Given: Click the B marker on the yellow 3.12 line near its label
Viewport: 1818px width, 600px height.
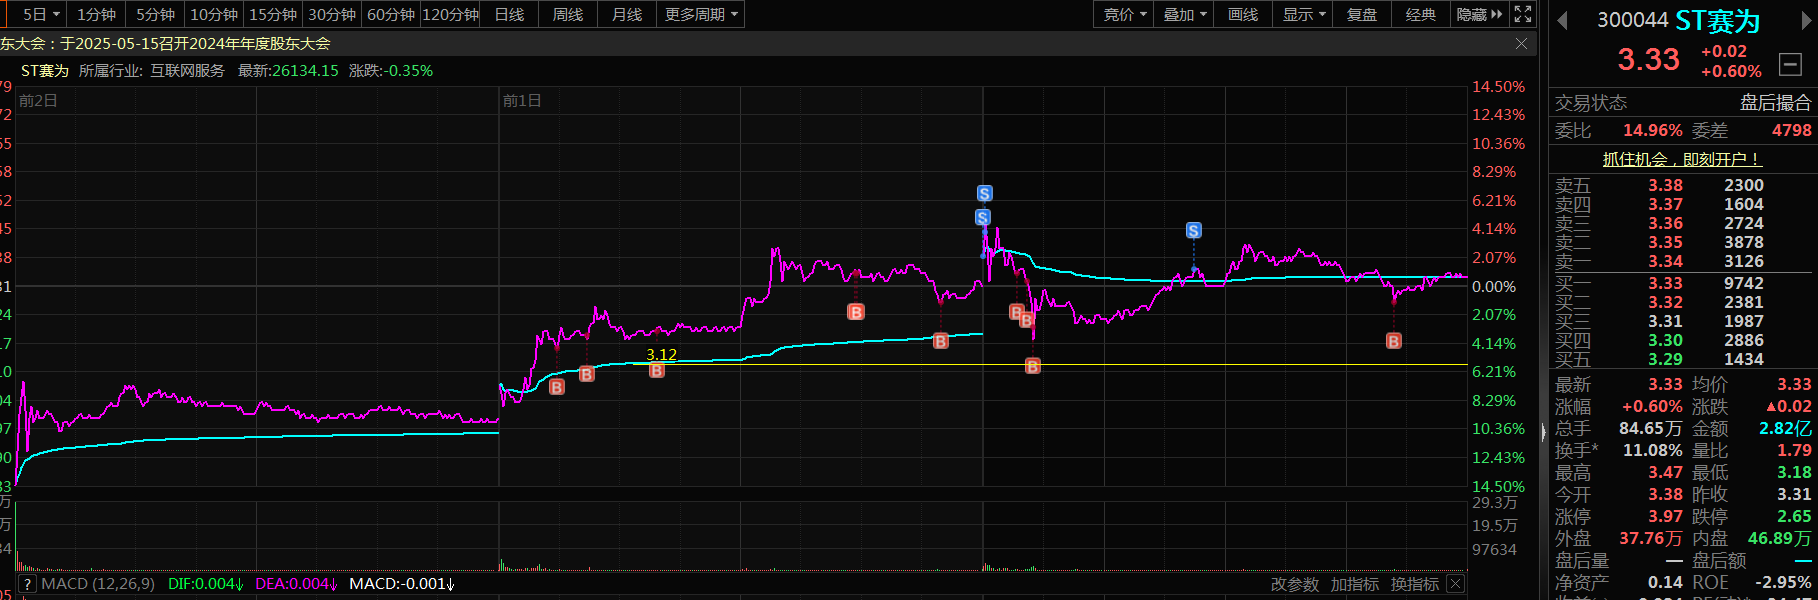Looking at the screenshot, I should pos(657,370).
